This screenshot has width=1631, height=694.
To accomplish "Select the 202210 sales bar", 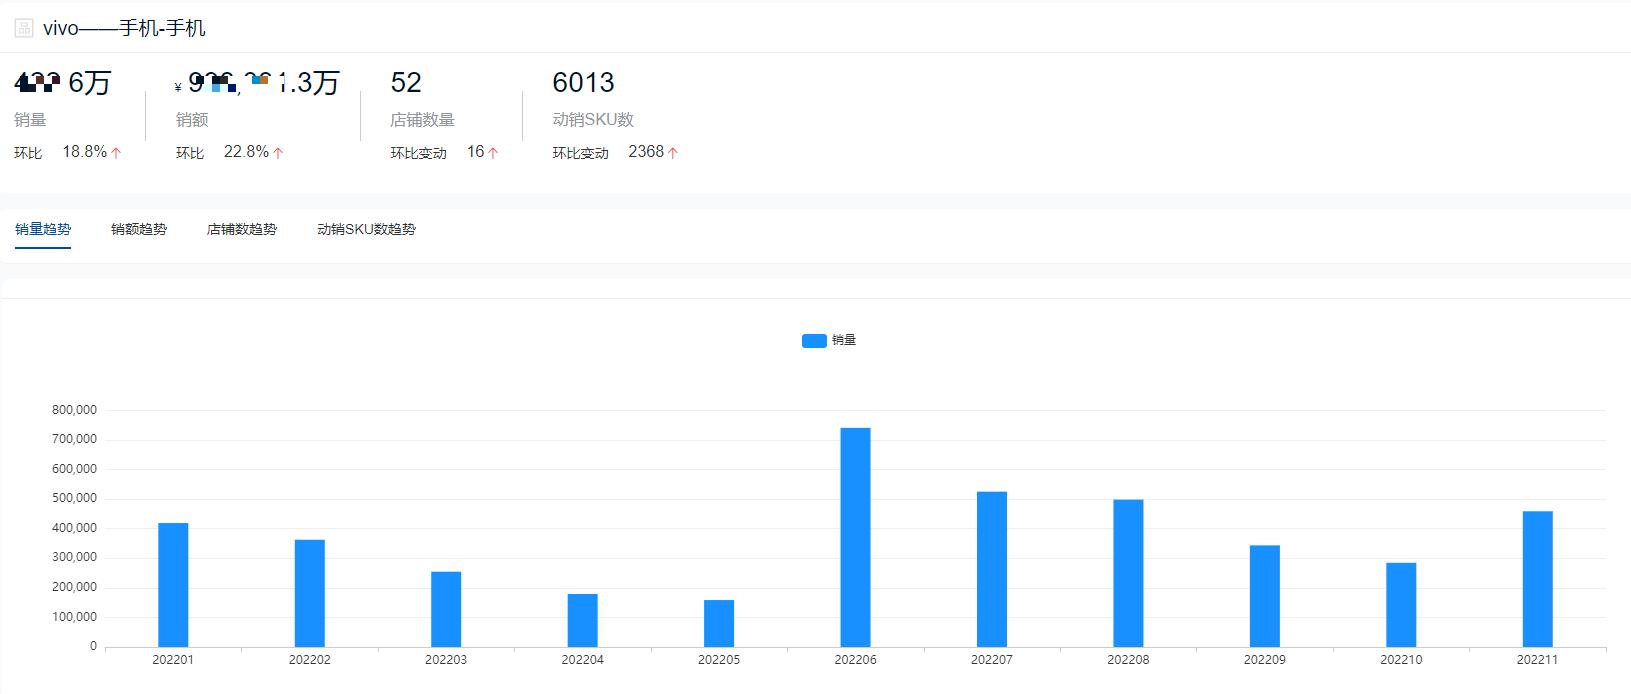I will pyautogui.click(x=1401, y=605).
